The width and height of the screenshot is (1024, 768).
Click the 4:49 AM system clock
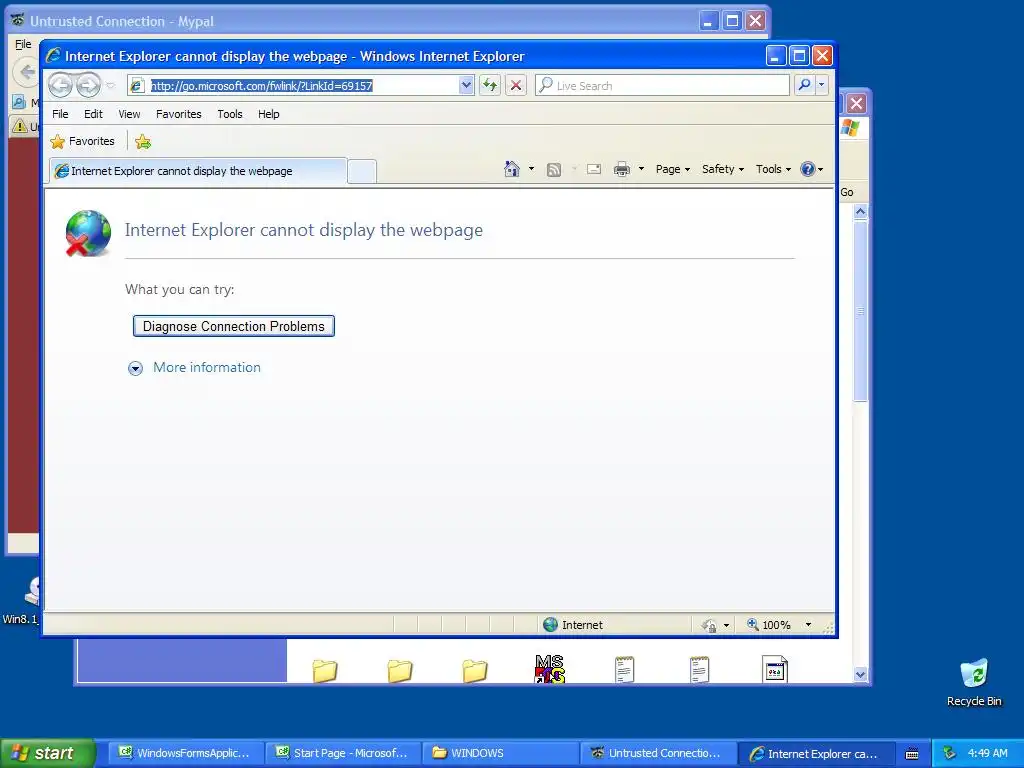coord(987,753)
